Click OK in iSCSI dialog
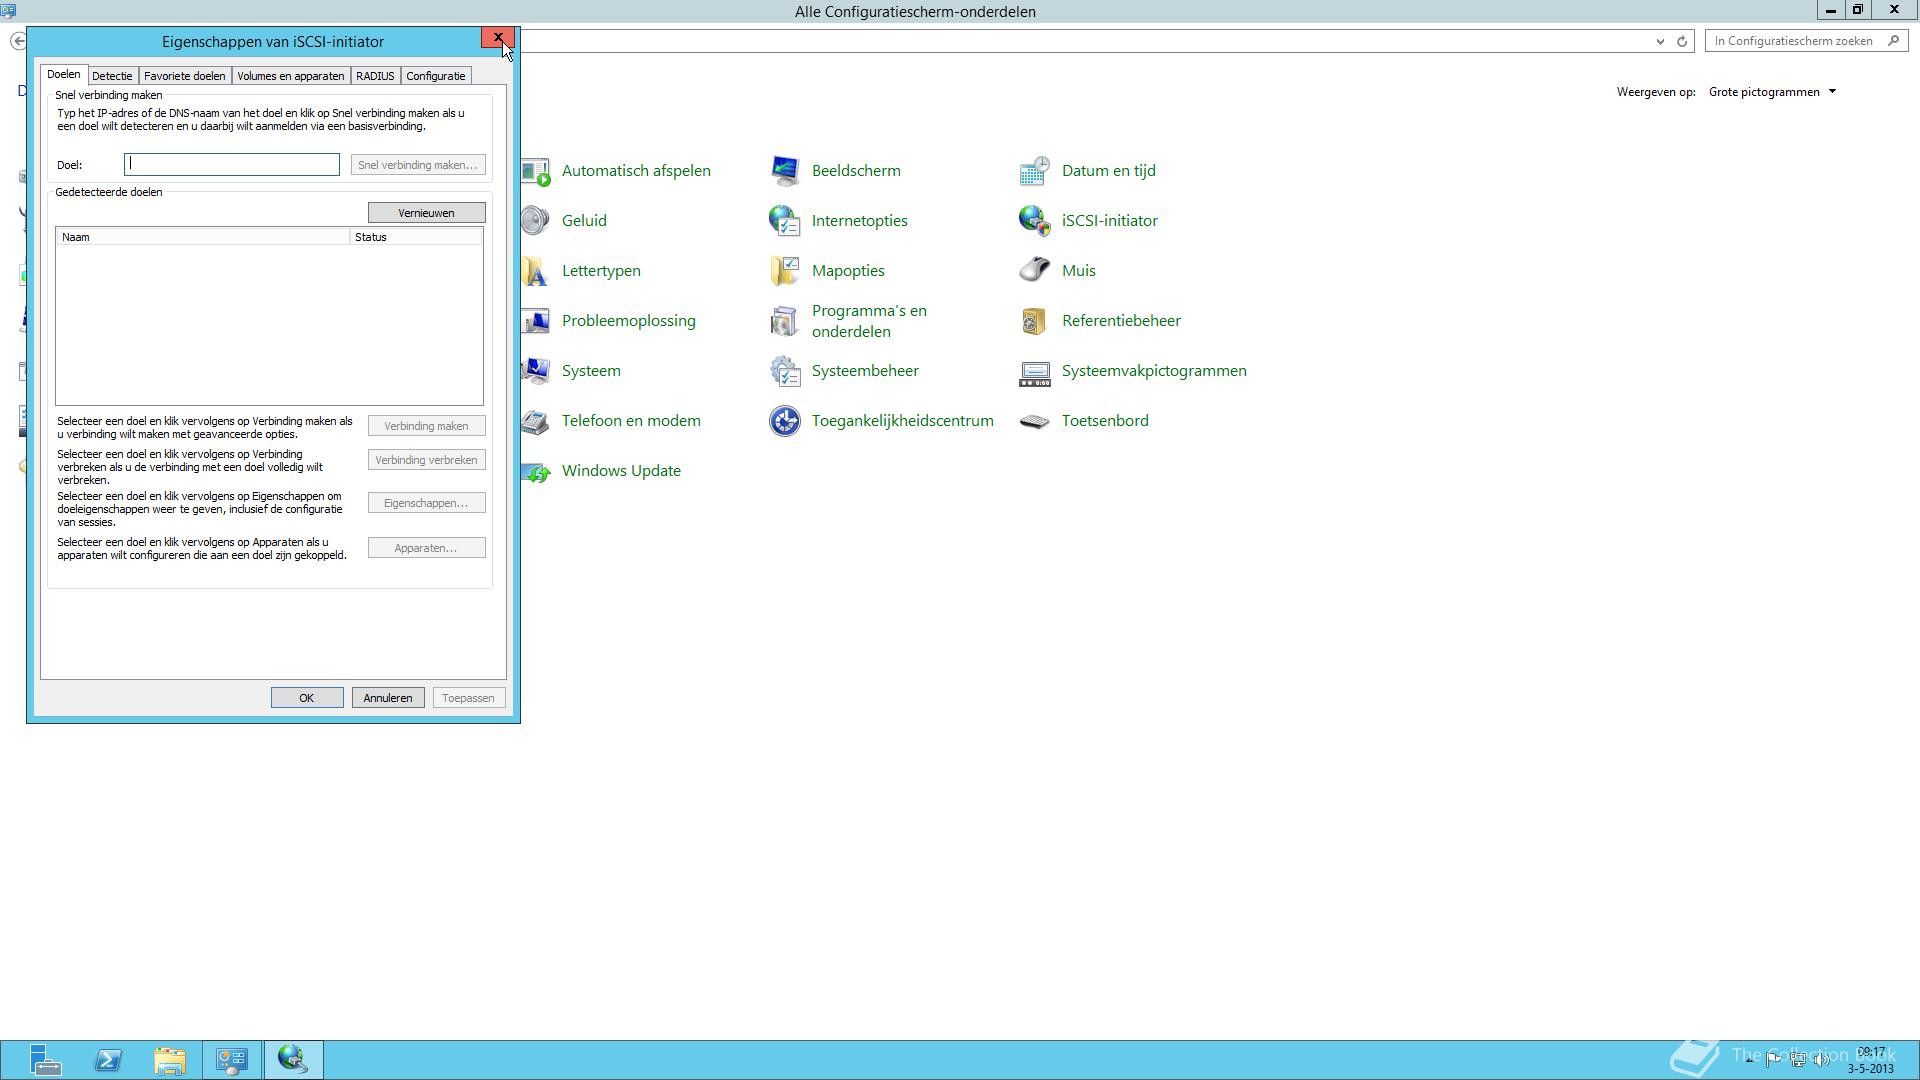Viewport: 1920px width, 1080px height. (x=307, y=698)
